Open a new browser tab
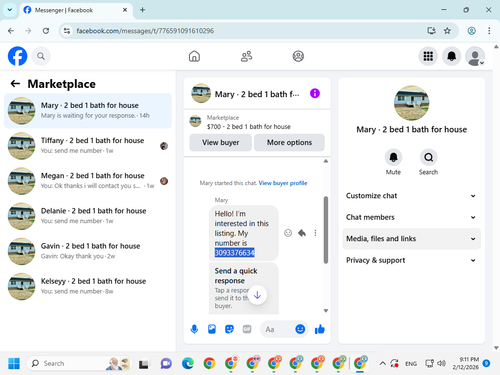This screenshot has height=375, width=500. (x=142, y=10)
